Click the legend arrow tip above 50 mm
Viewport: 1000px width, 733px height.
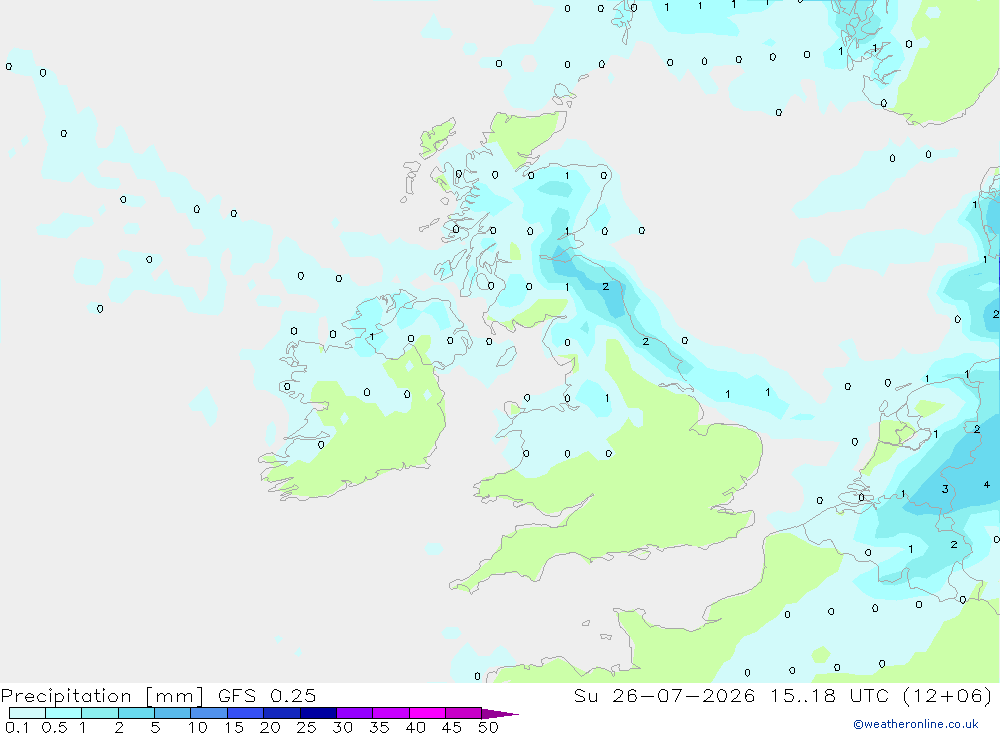tap(499, 714)
